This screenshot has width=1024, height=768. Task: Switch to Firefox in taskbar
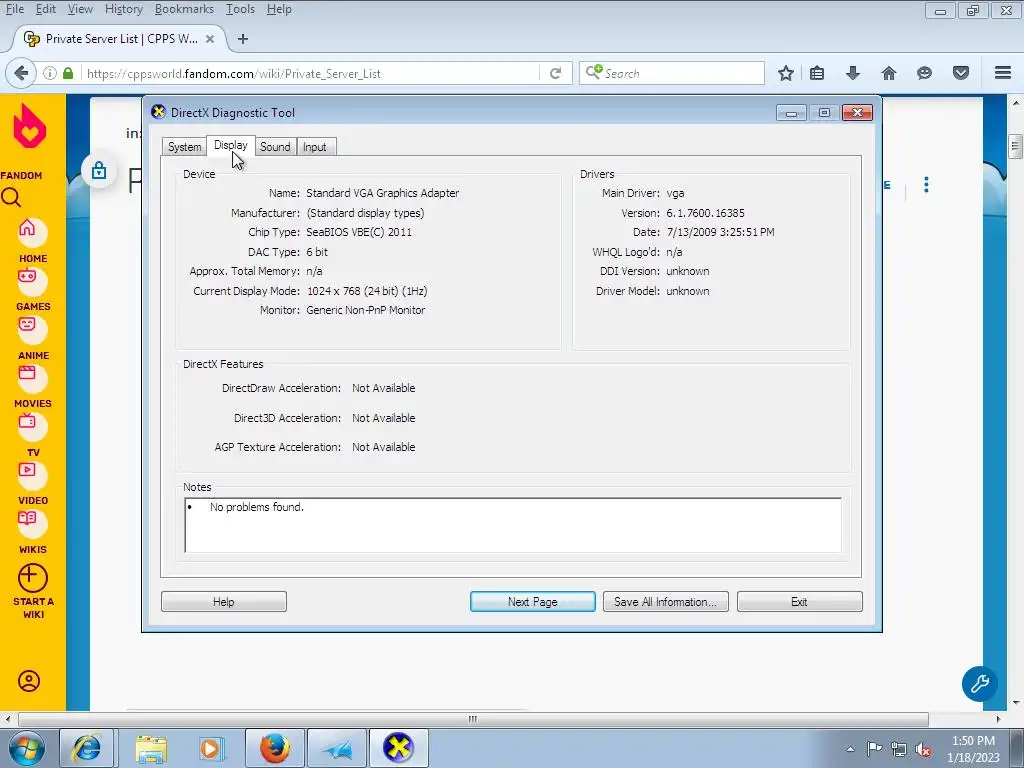pyautogui.click(x=274, y=748)
